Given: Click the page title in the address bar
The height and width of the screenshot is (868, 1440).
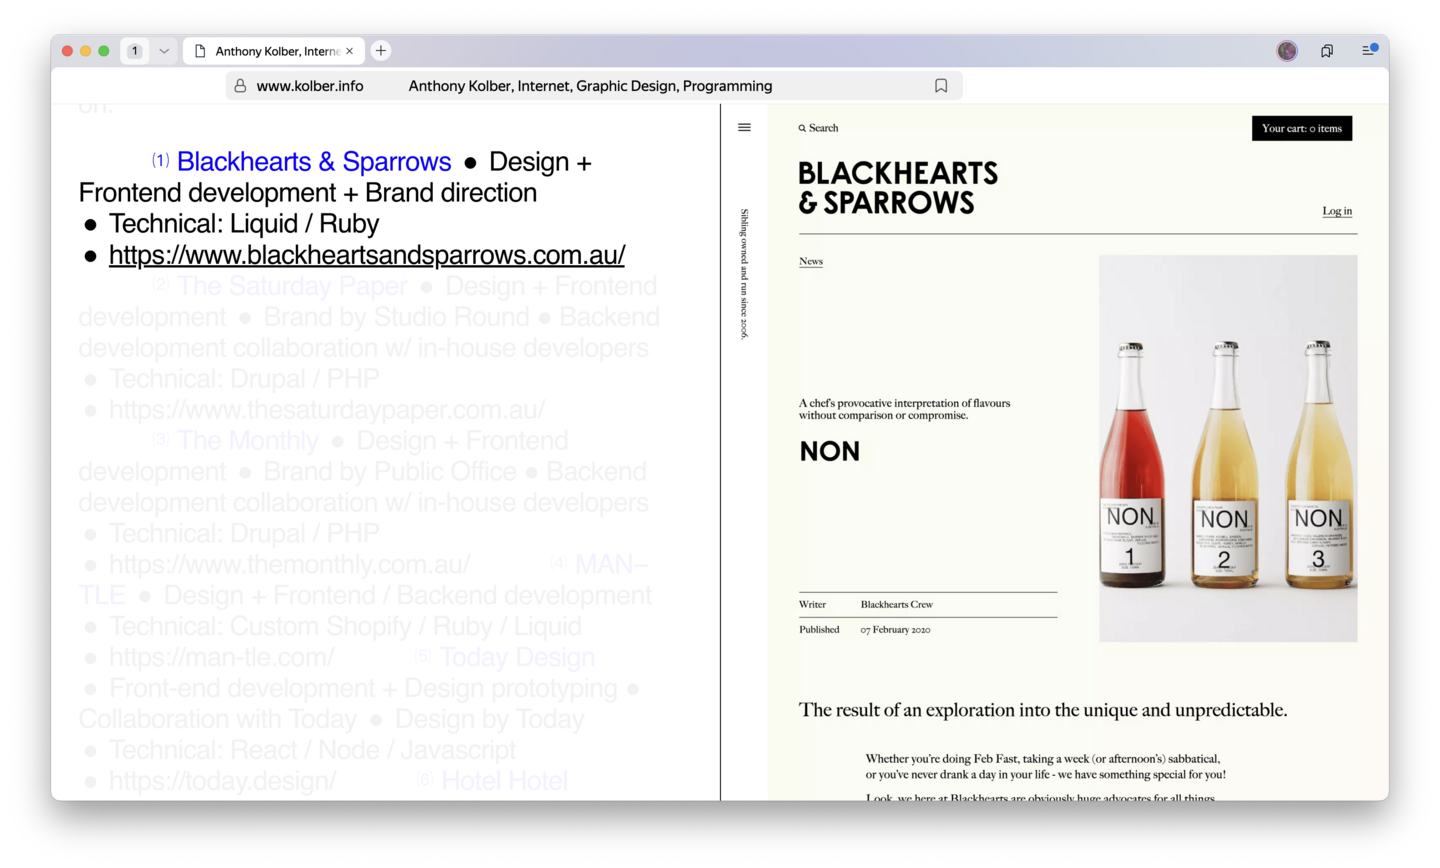Looking at the screenshot, I should (590, 86).
